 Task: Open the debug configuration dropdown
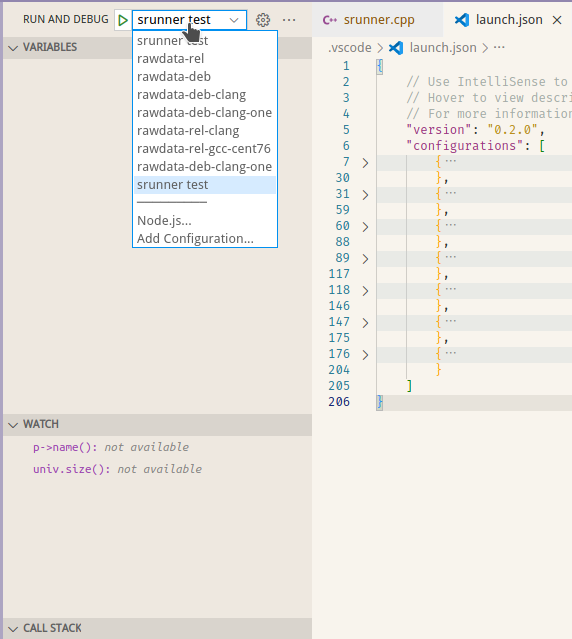[189, 20]
